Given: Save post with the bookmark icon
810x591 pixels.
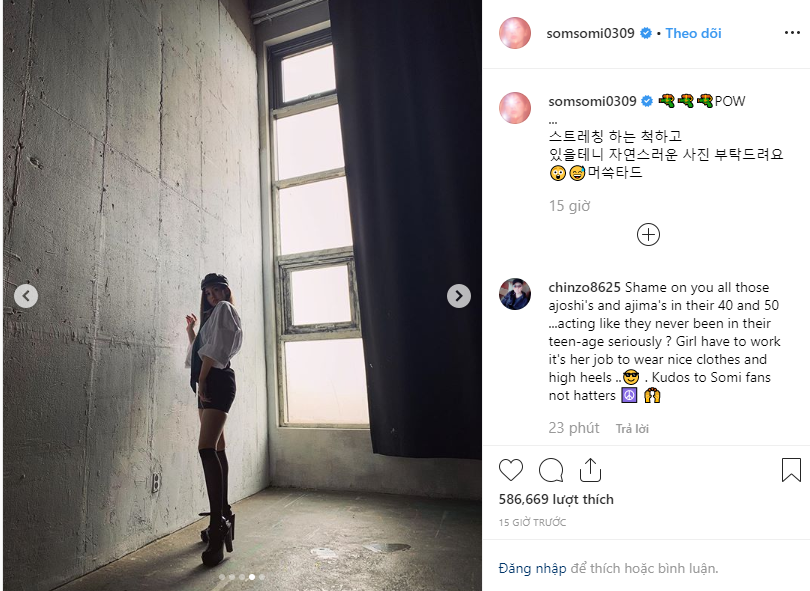Looking at the screenshot, I should tap(791, 470).
